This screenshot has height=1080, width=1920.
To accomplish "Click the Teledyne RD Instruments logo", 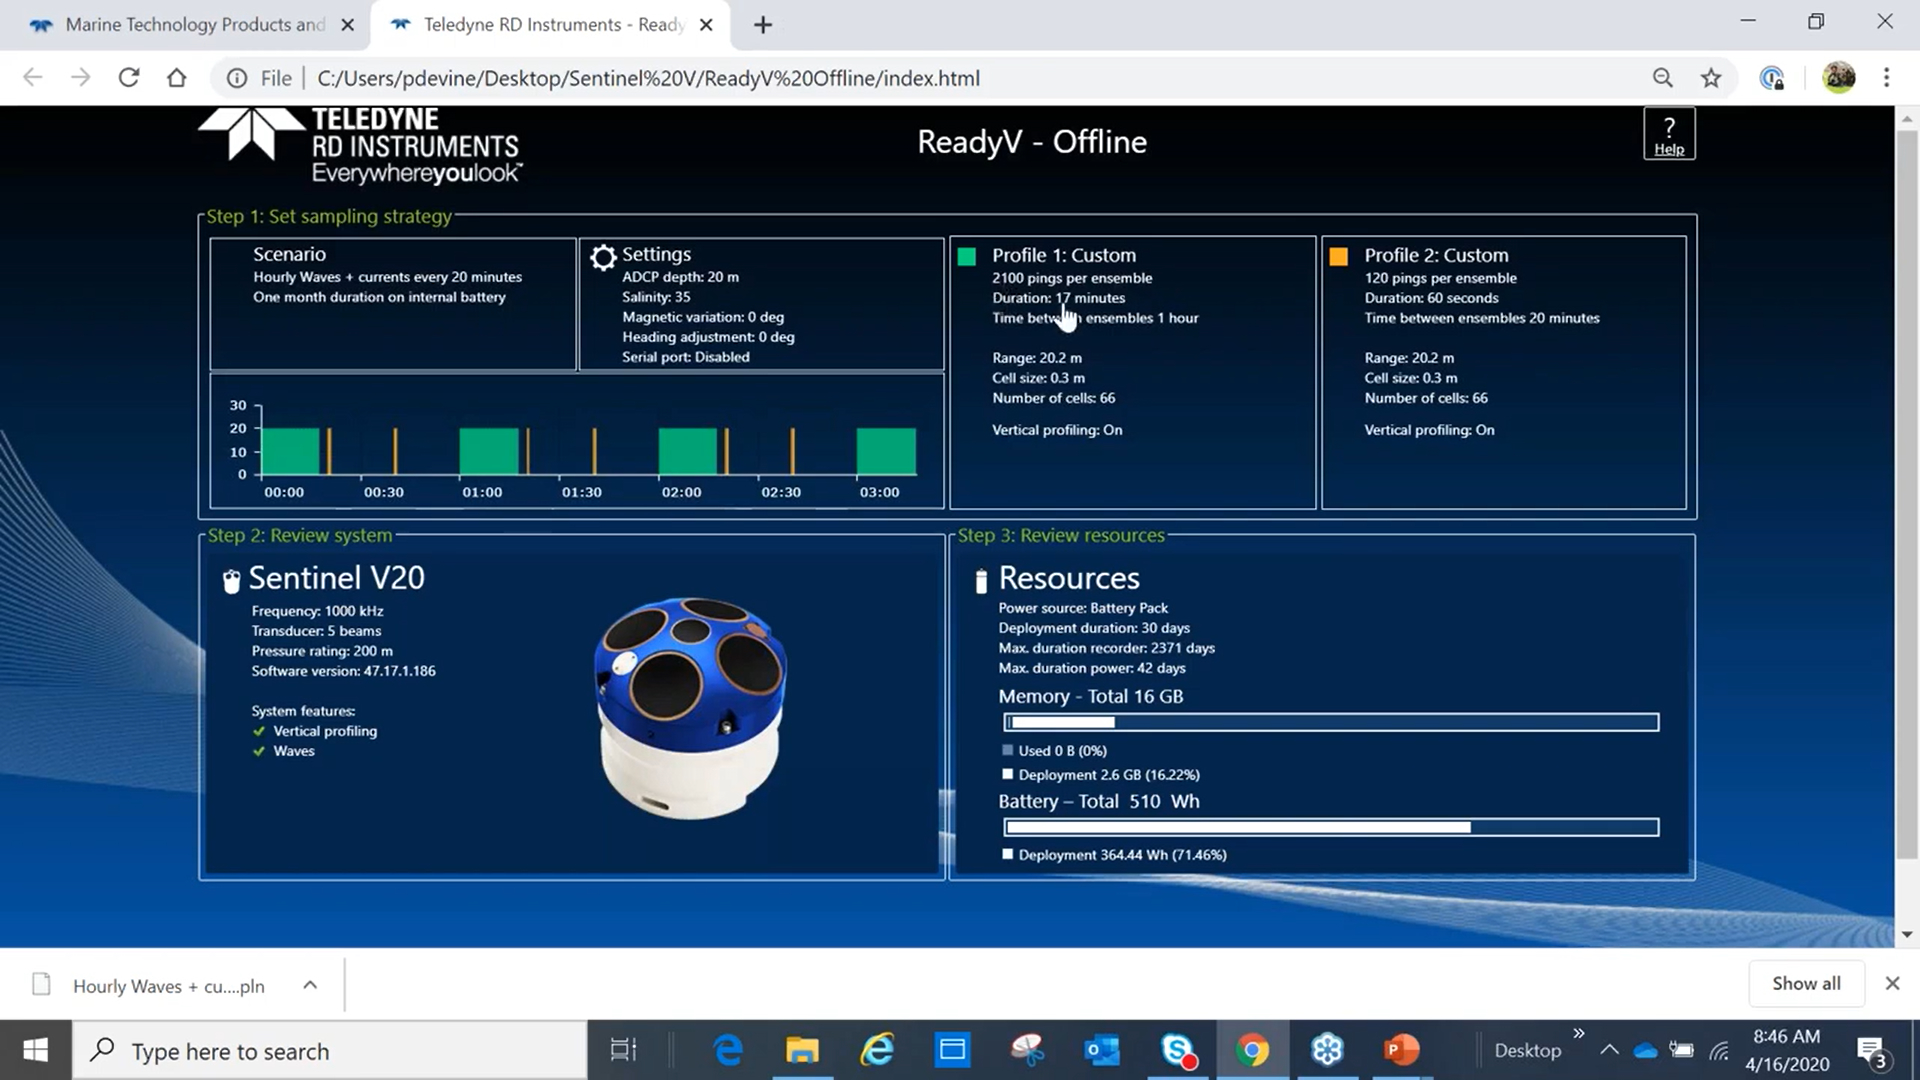I will point(360,146).
